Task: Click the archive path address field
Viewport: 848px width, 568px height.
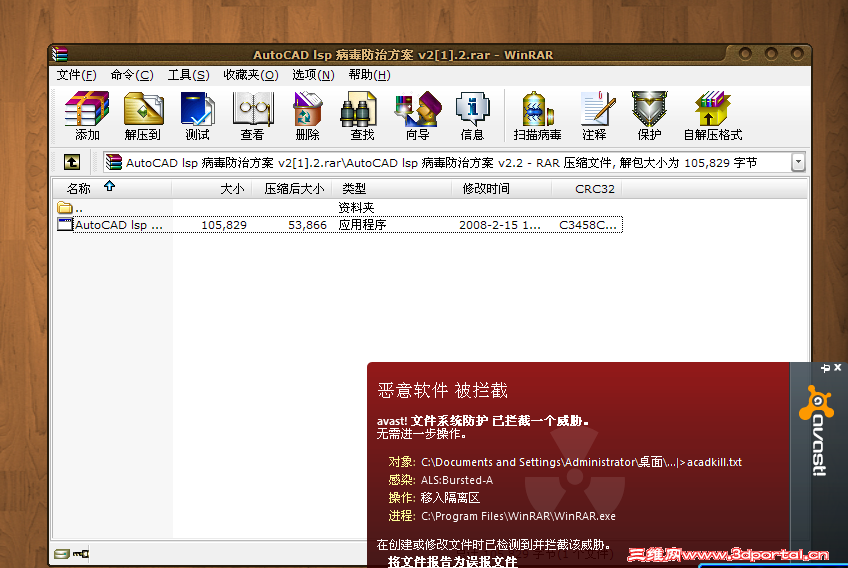Action: pos(447,162)
